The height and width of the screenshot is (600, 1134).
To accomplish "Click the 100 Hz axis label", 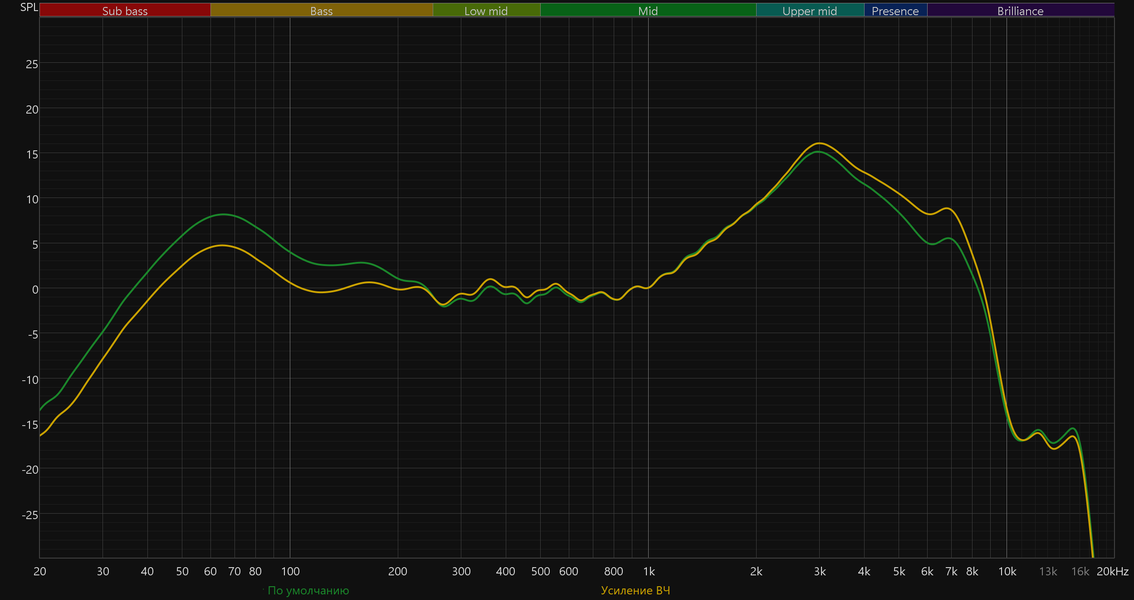I will [290, 572].
